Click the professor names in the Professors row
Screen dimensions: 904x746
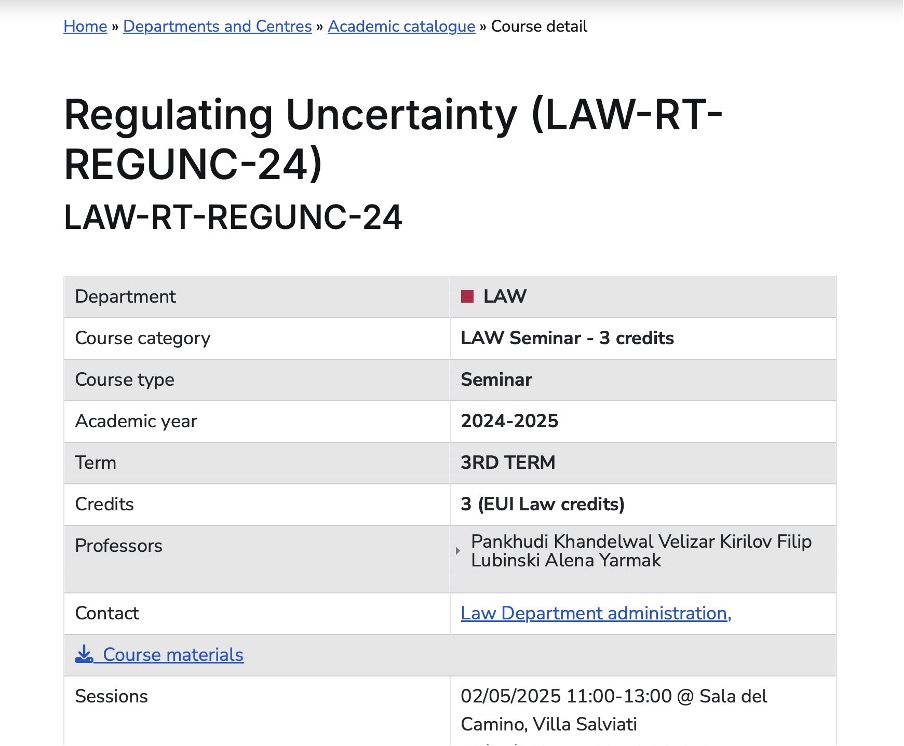641,551
